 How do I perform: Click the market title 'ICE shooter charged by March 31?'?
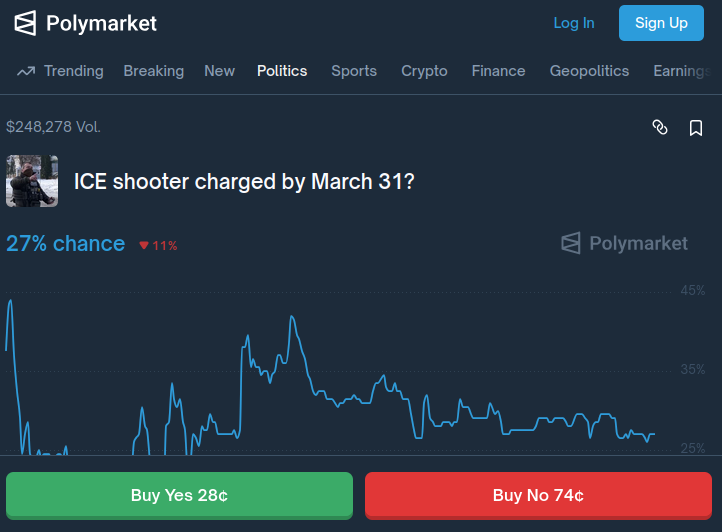point(244,181)
